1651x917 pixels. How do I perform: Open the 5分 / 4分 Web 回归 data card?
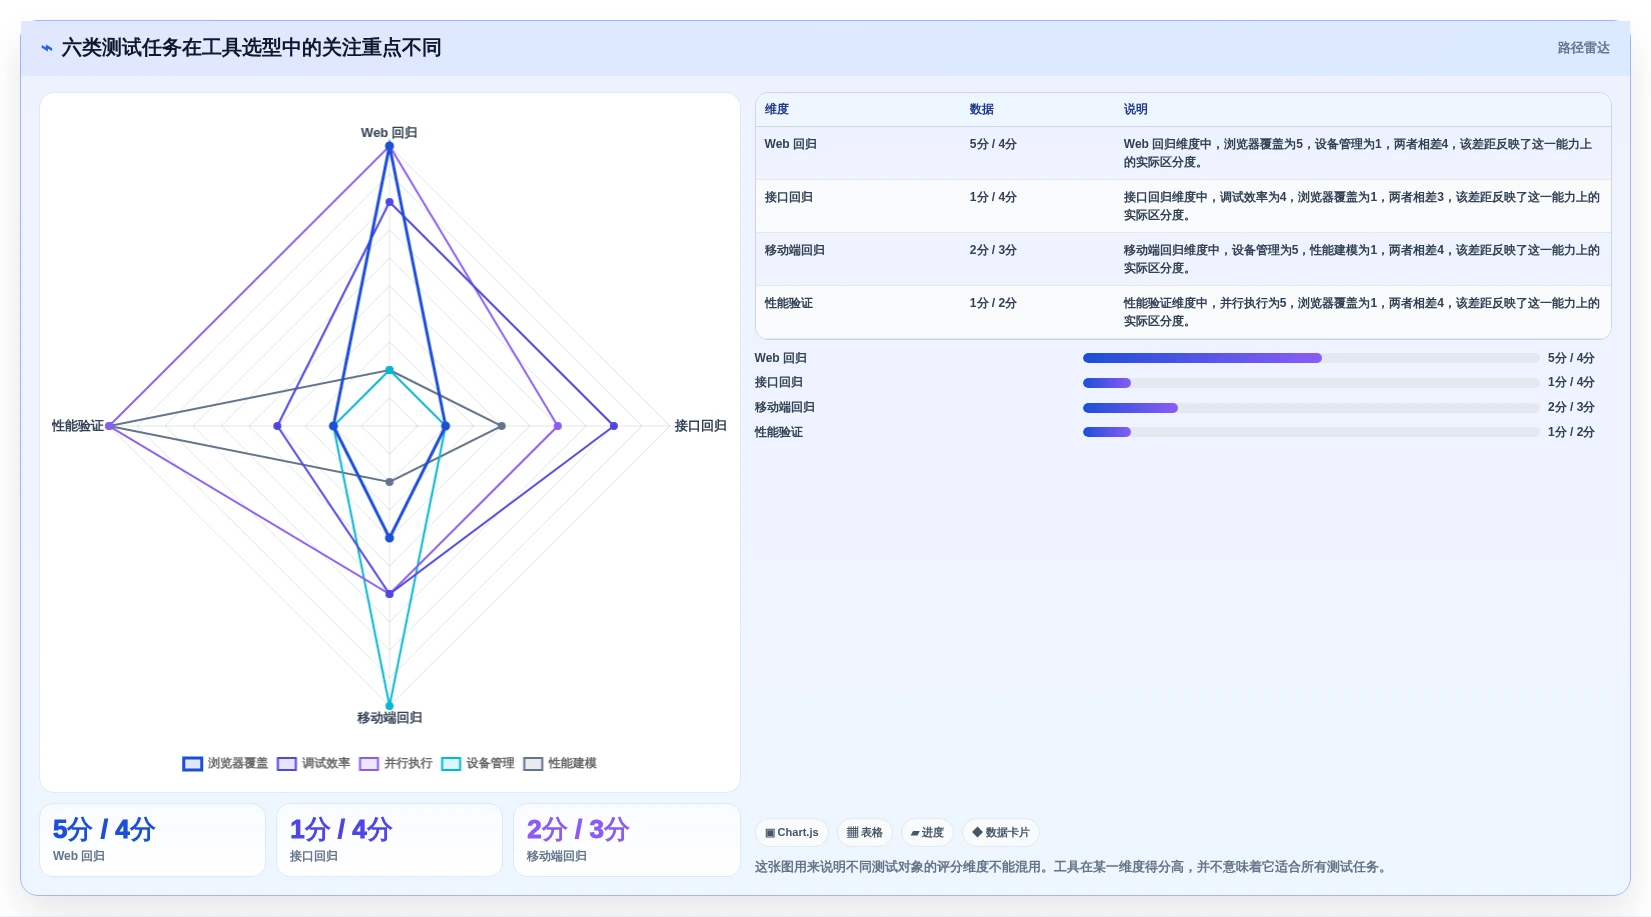(x=152, y=840)
